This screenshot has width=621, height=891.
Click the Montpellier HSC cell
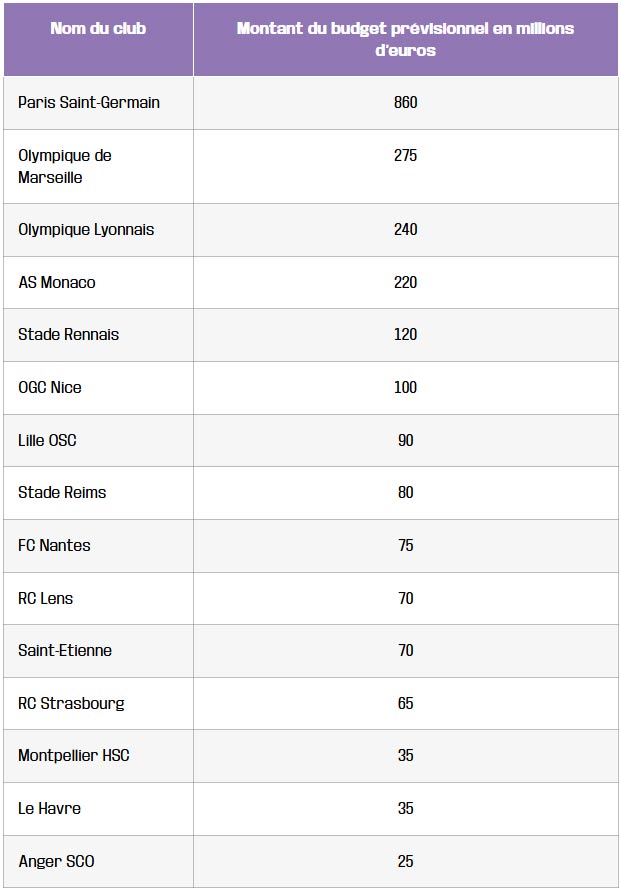pos(74,756)
